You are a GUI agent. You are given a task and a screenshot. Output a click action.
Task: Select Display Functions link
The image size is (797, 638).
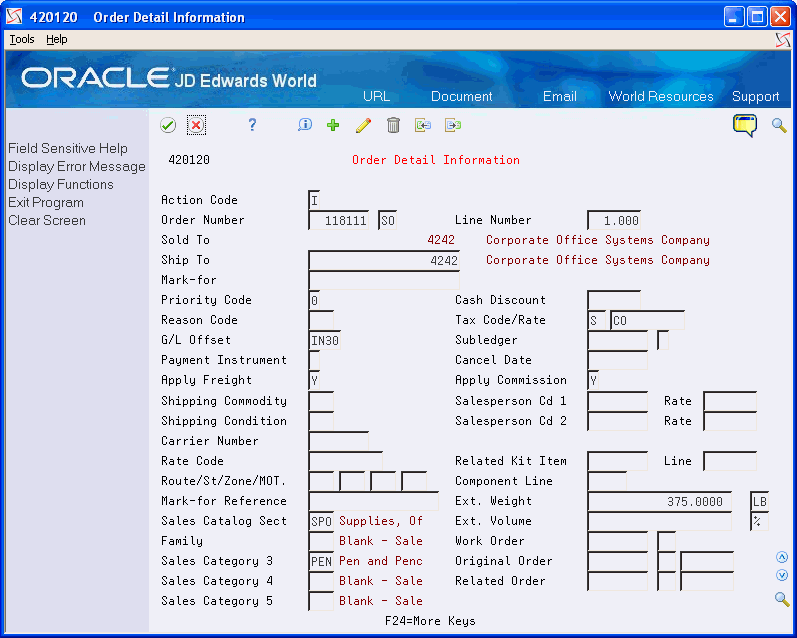point(60,185)
